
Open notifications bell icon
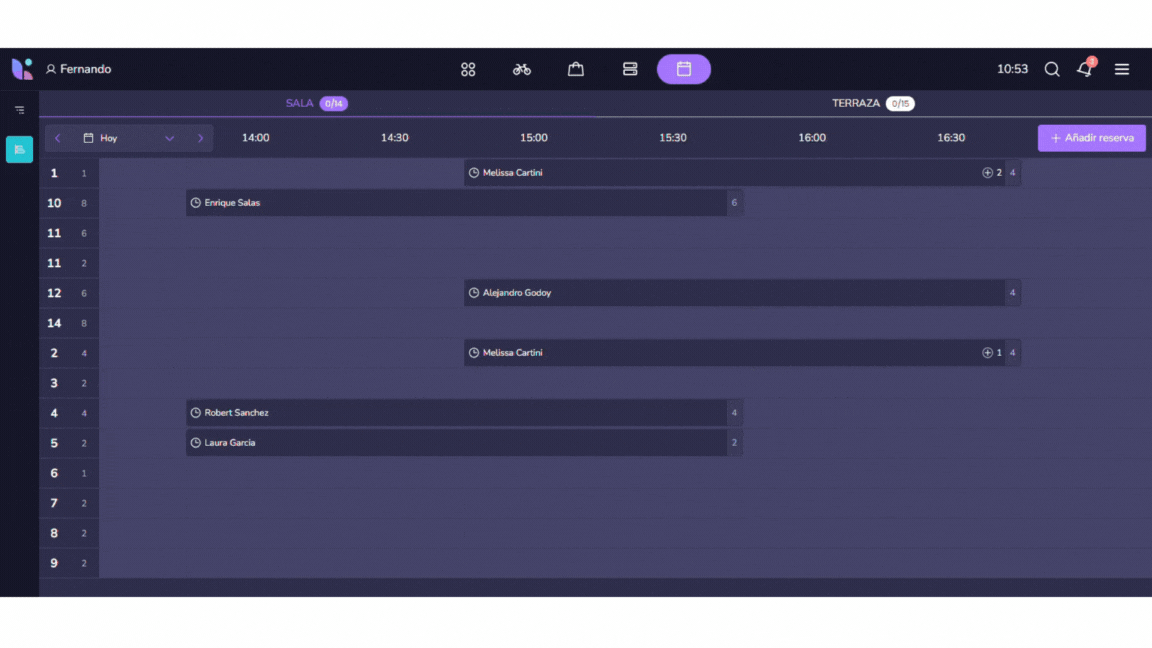point(1084,69)
